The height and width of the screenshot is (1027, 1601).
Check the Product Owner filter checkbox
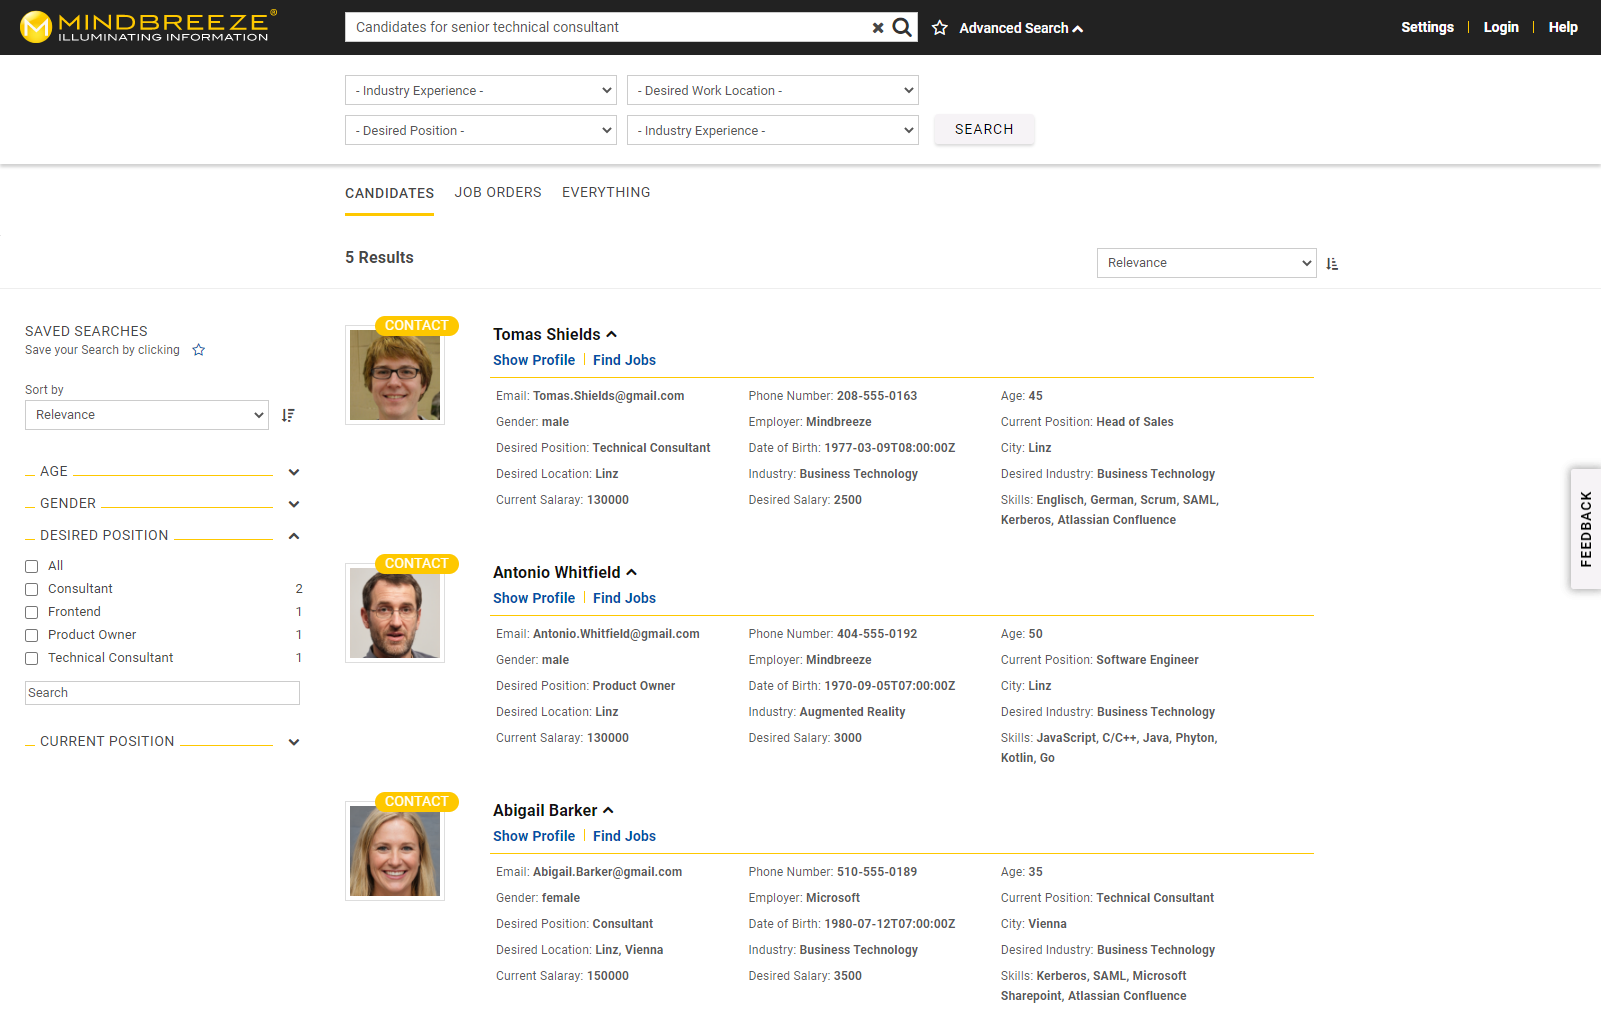coord(32,635)
